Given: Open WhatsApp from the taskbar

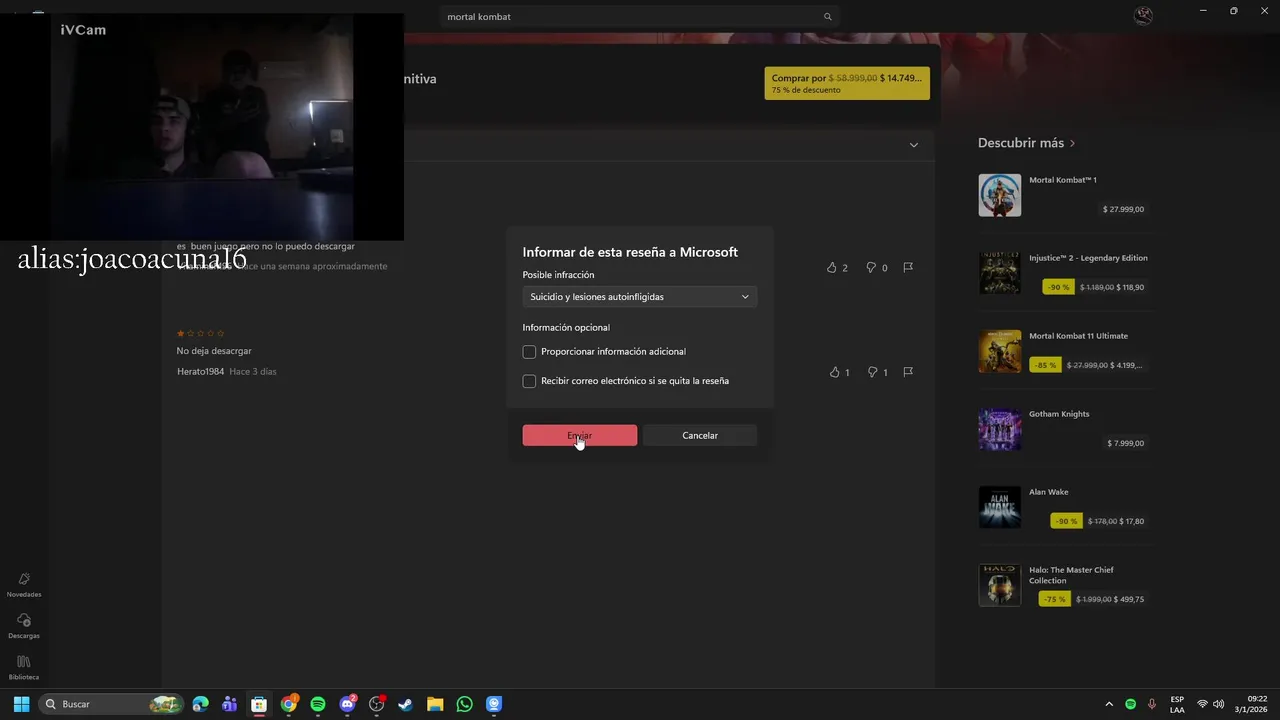Looking at the screenshot, I should (464, 704).
